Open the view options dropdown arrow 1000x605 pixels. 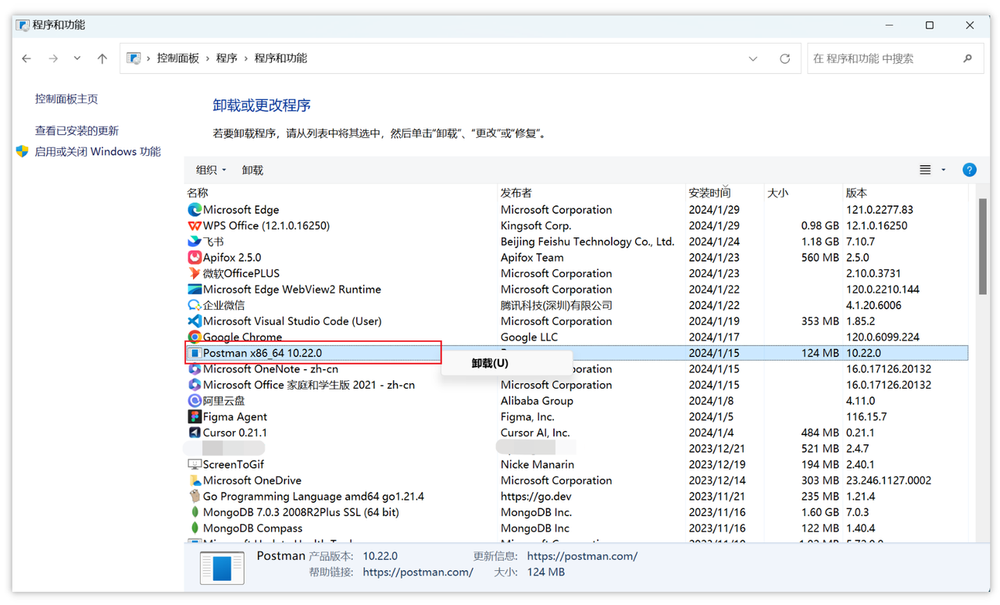(x=941, y=169)
